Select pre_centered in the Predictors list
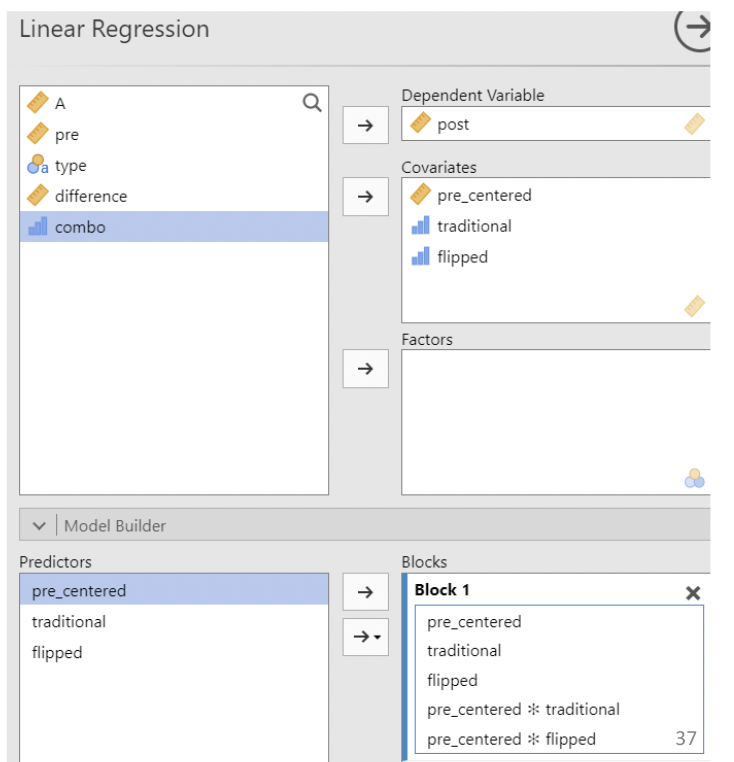This screenshot has height=762, width=734. [x=79, y=591]
